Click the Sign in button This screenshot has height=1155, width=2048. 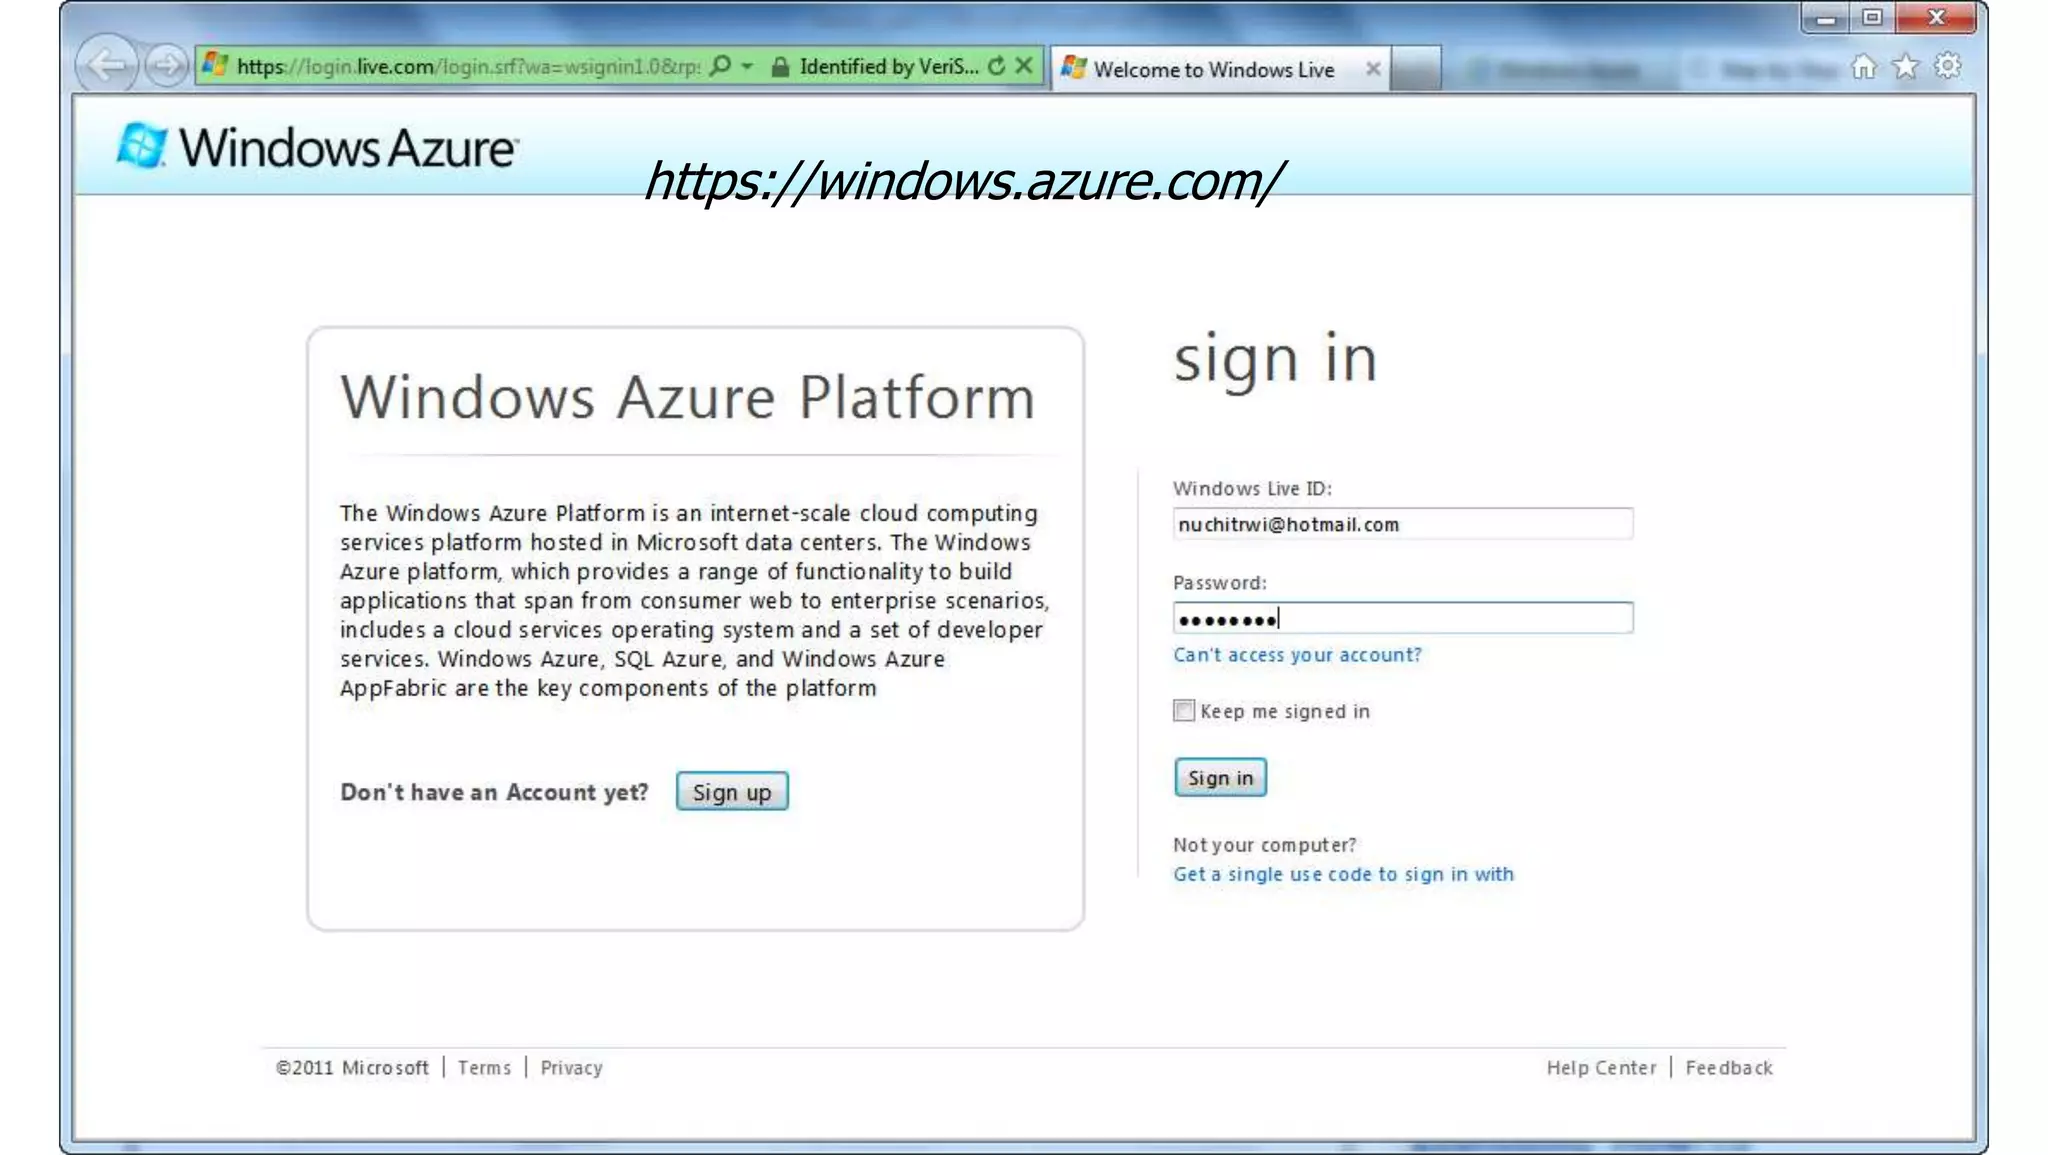1220,778
